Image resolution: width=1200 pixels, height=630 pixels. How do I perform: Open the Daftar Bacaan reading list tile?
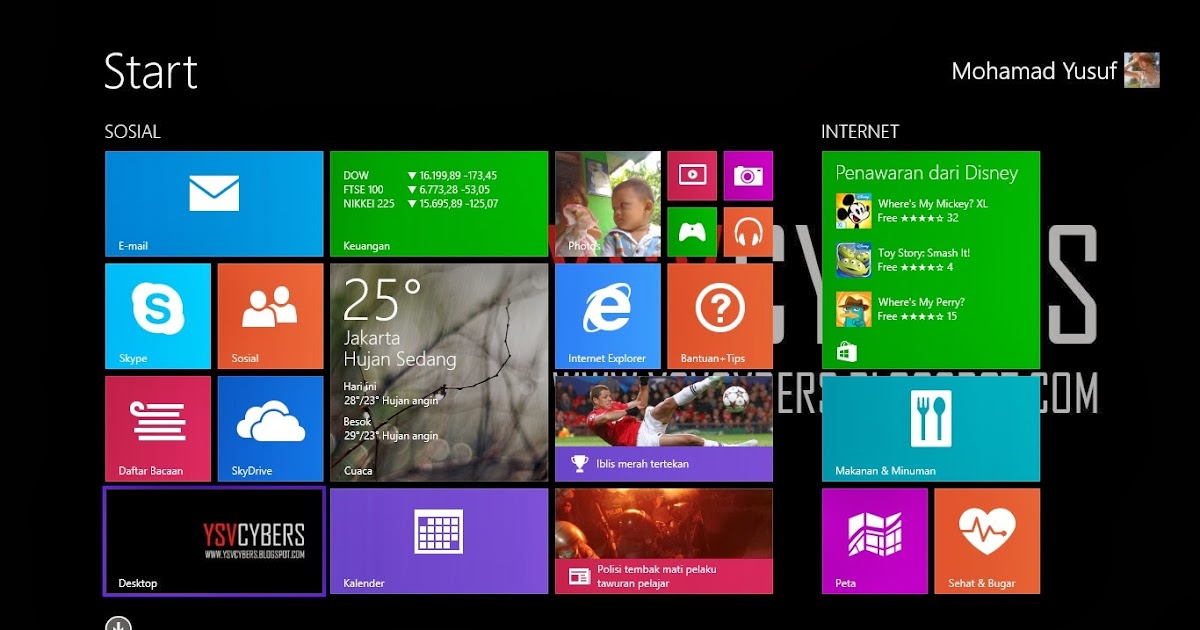click(158, 429)
